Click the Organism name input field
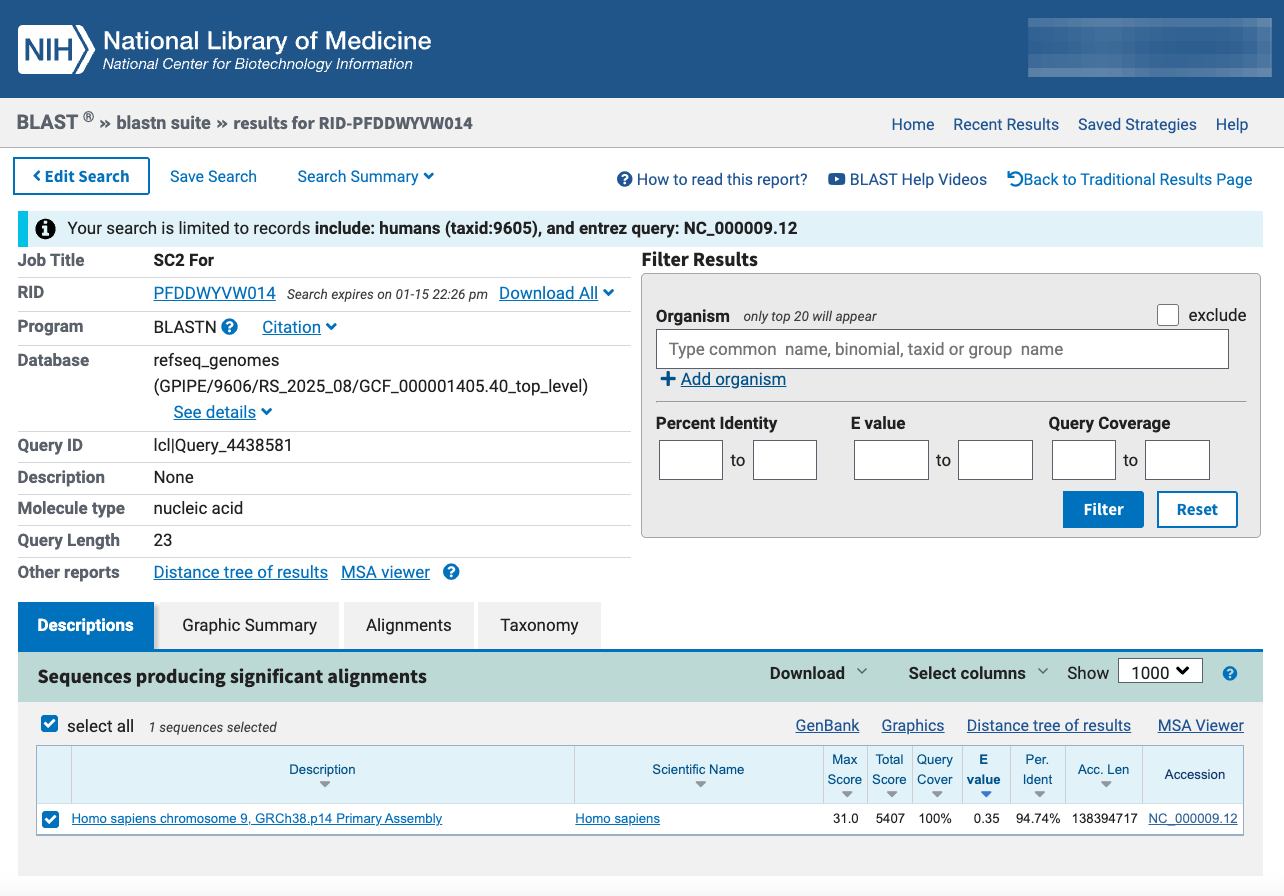Screen dimensions: 1284x896 click(x=942, y=349)
